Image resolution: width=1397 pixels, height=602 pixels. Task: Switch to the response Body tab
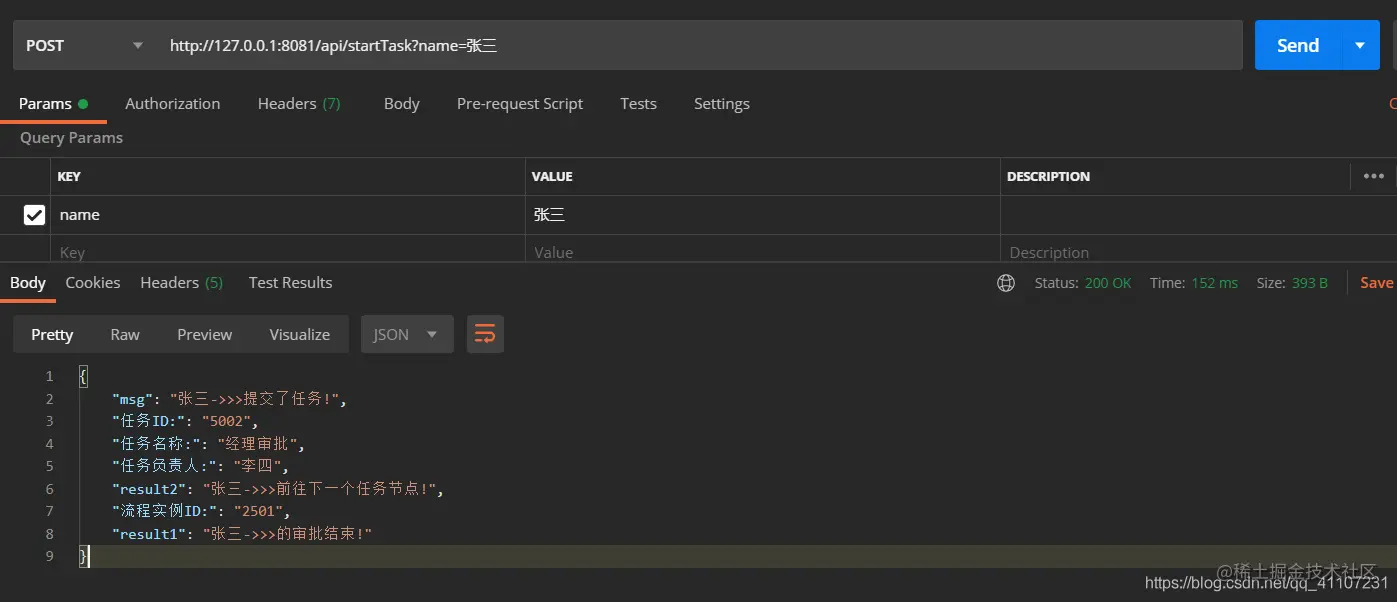coord(28,282)
